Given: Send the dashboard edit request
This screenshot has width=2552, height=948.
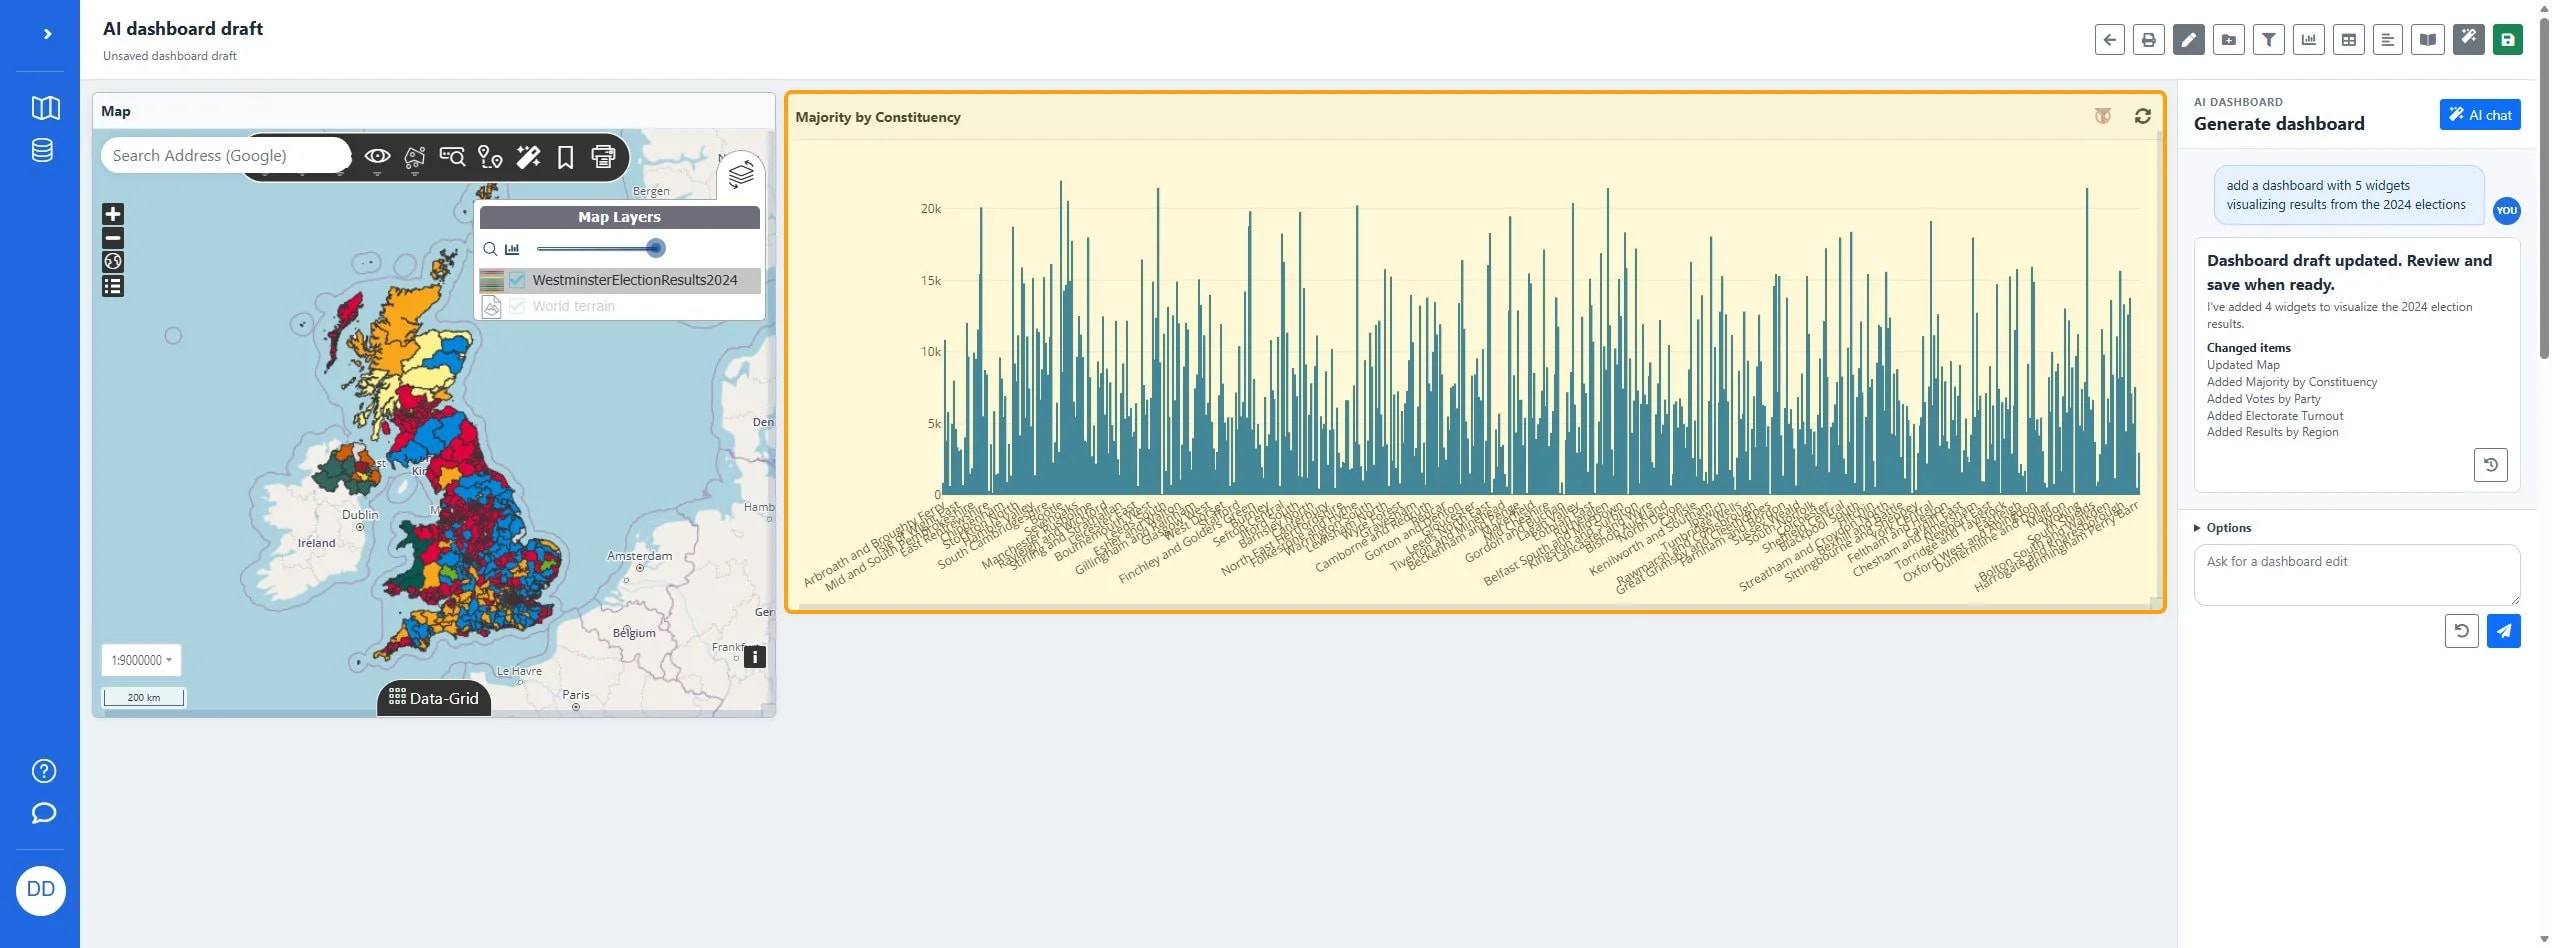Looking at the screenshot, I should [2503, 631].
